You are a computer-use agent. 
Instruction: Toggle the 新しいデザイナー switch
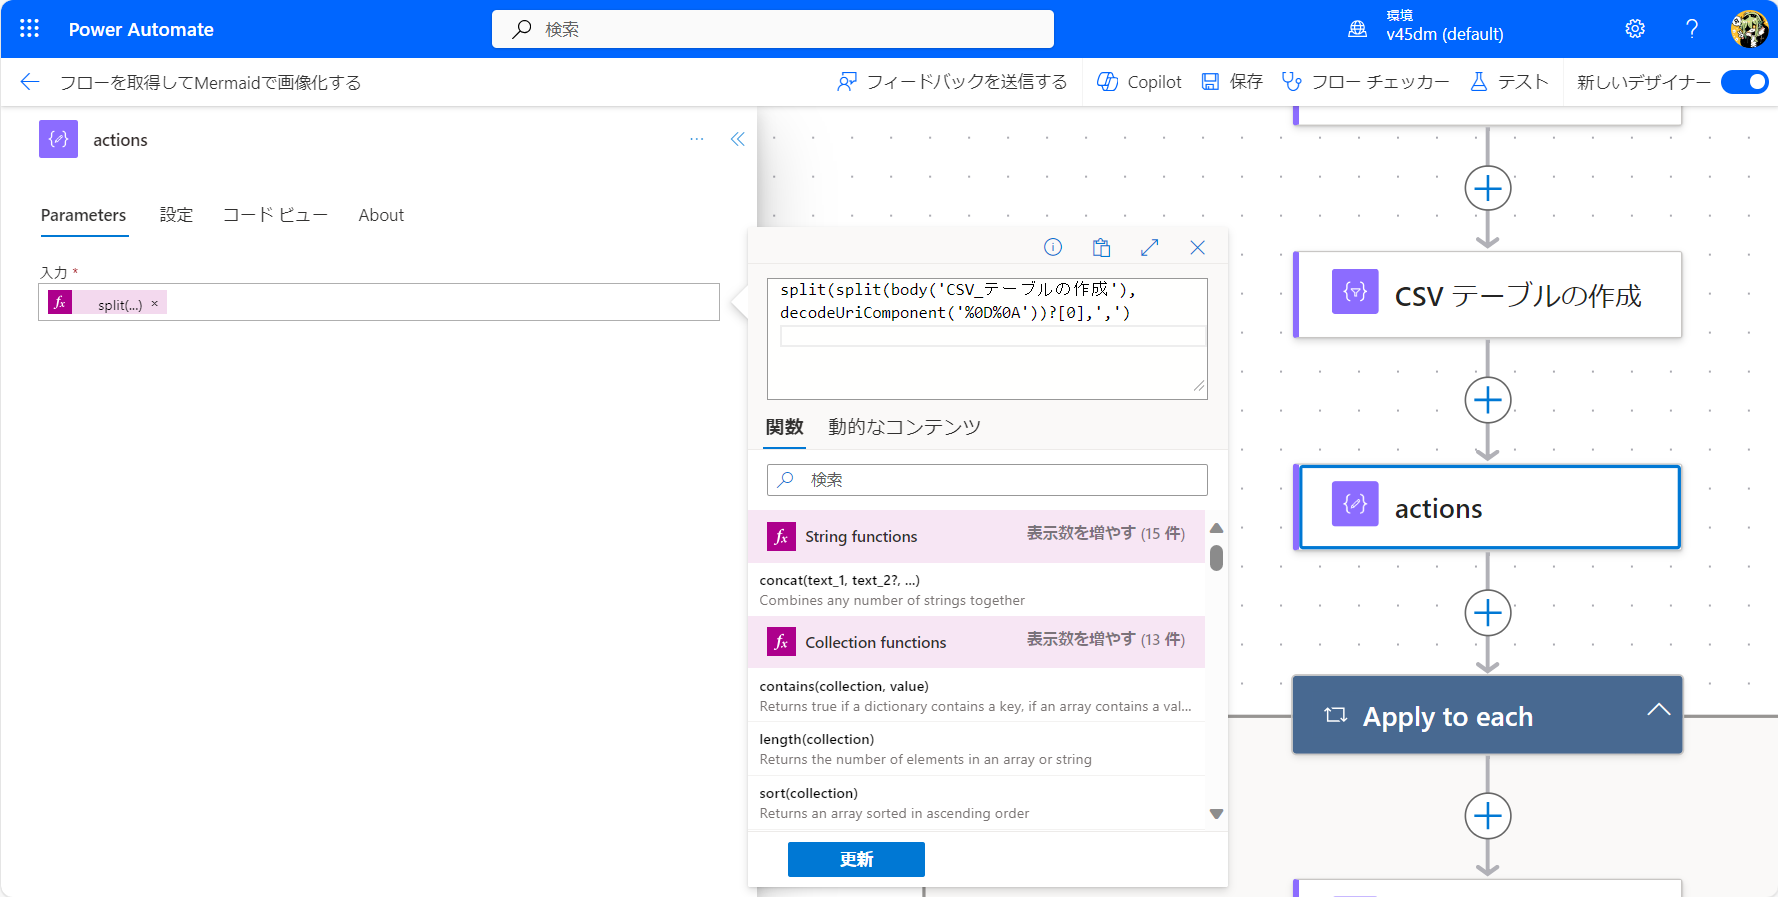click(x=1744, y=82)
